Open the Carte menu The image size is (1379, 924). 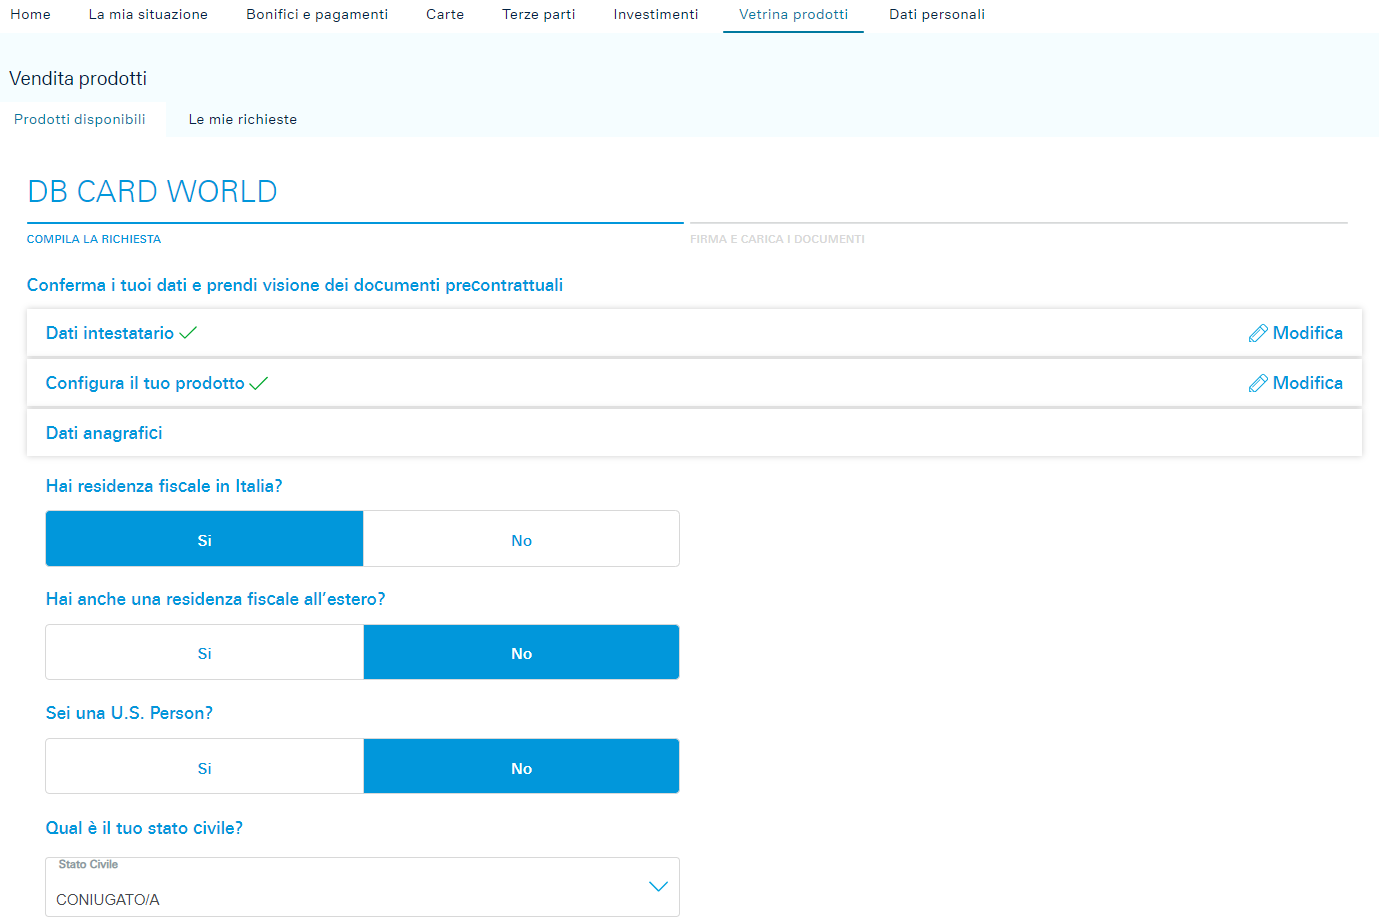point(445,14)
